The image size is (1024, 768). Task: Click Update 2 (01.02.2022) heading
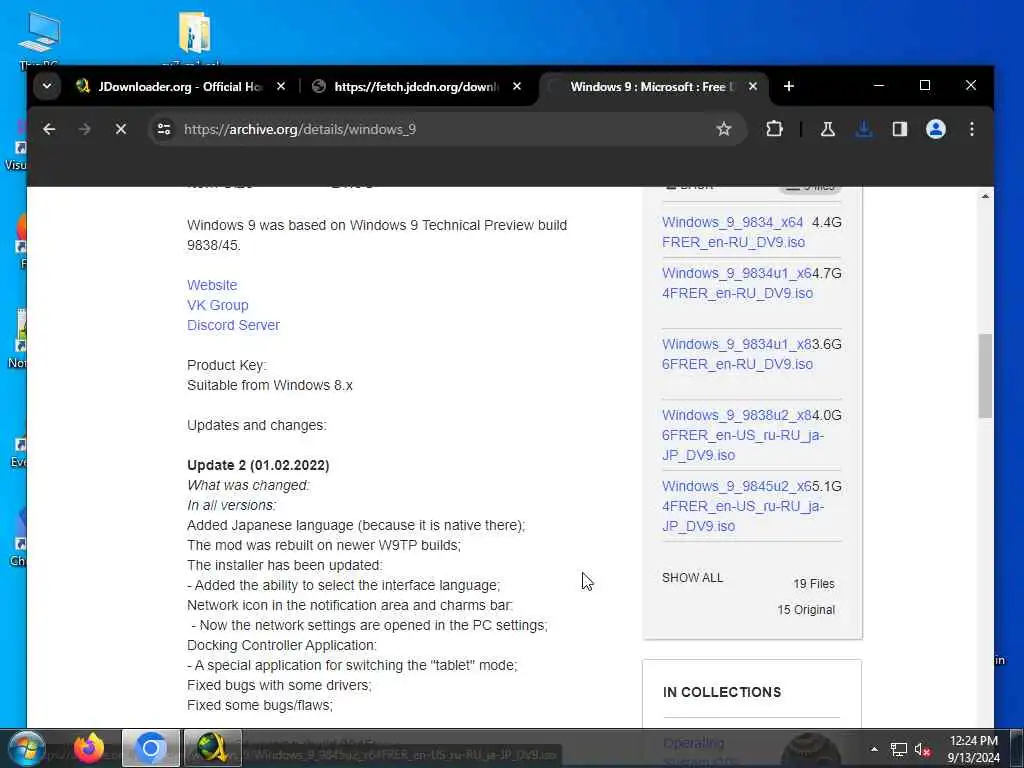pyautogui.click(x=258, y=465)
